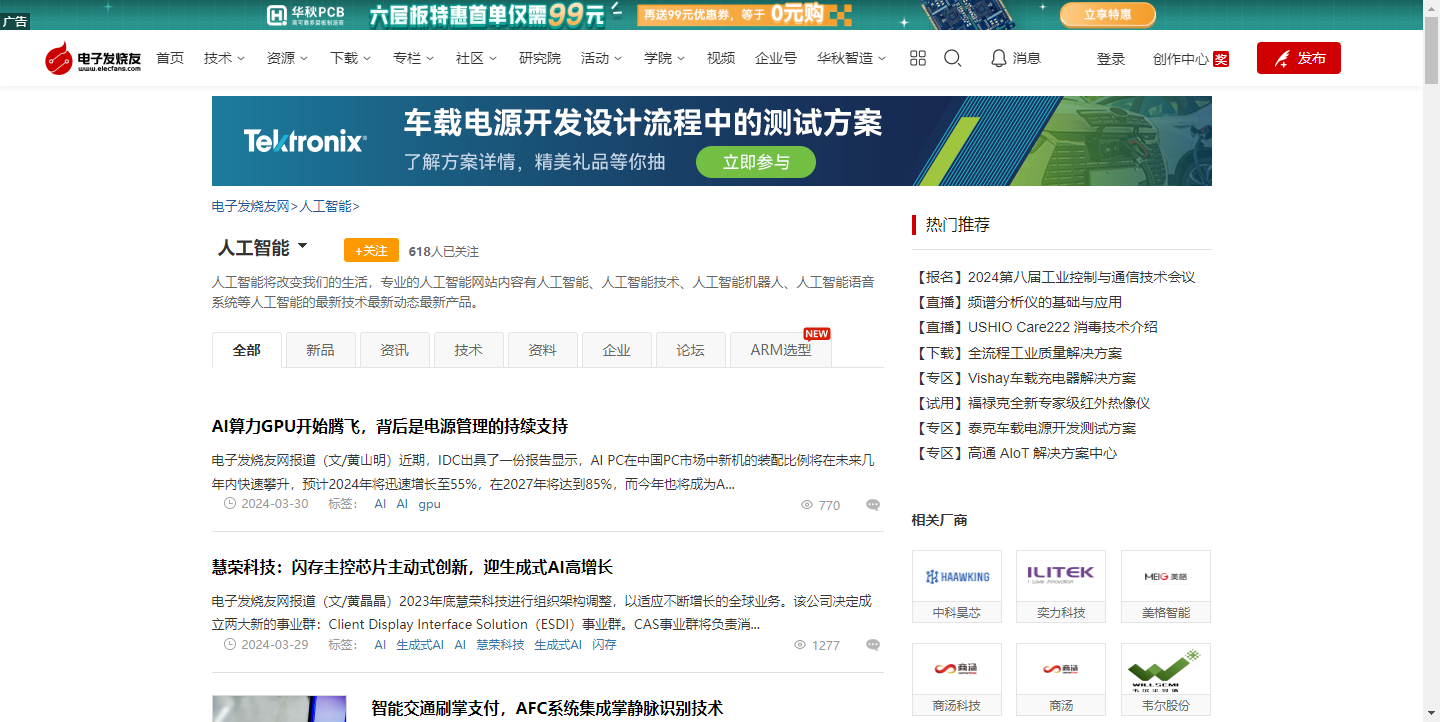
Task: Click the views eye icon showing 770
Action: [x=807, y=505]
